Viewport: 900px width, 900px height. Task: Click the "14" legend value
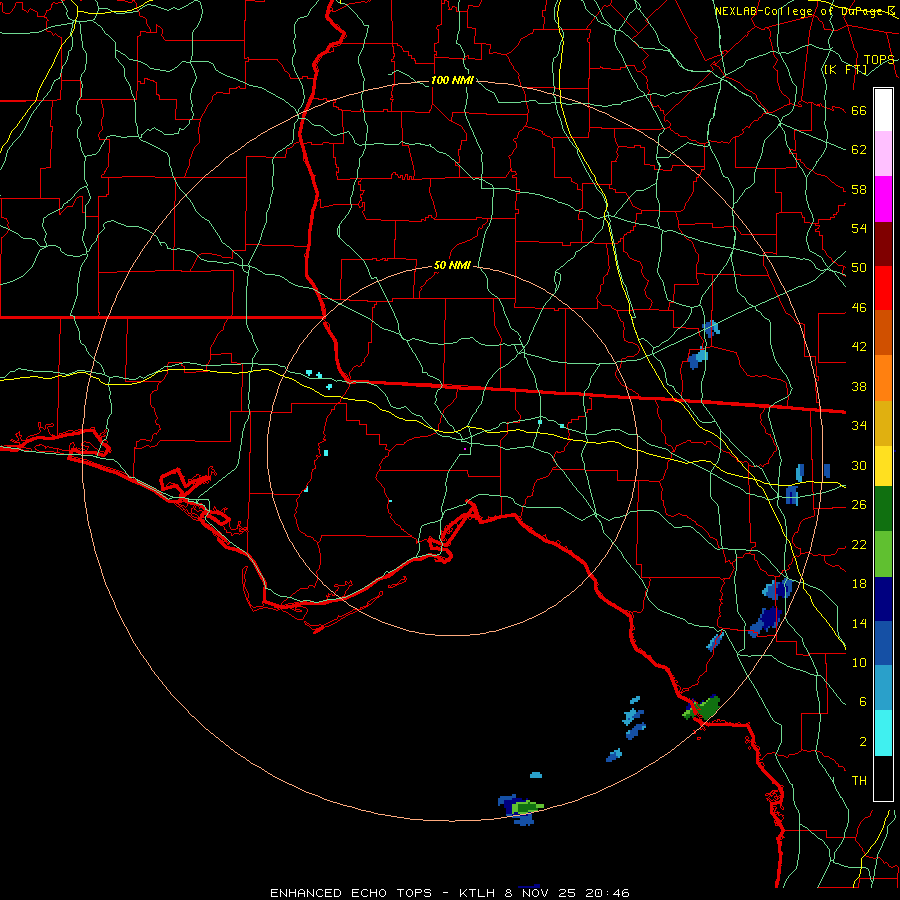[859, 623]
